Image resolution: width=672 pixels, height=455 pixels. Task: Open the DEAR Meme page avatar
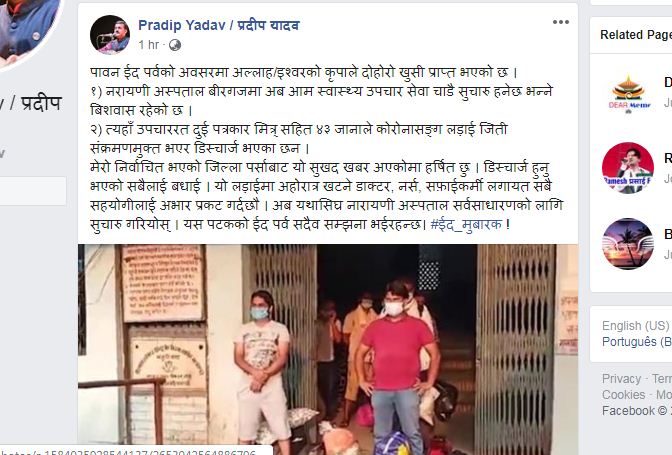click(628, 92)
